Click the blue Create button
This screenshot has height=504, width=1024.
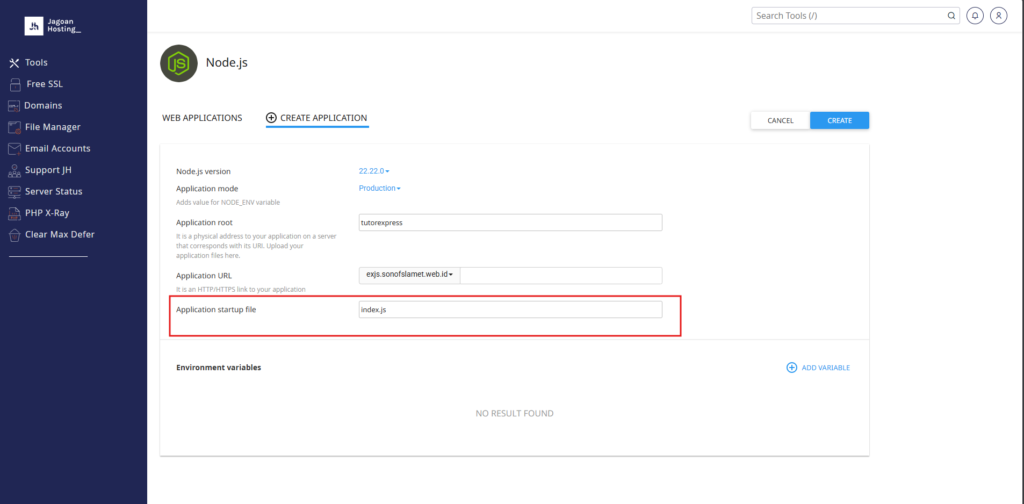point(839,120)
